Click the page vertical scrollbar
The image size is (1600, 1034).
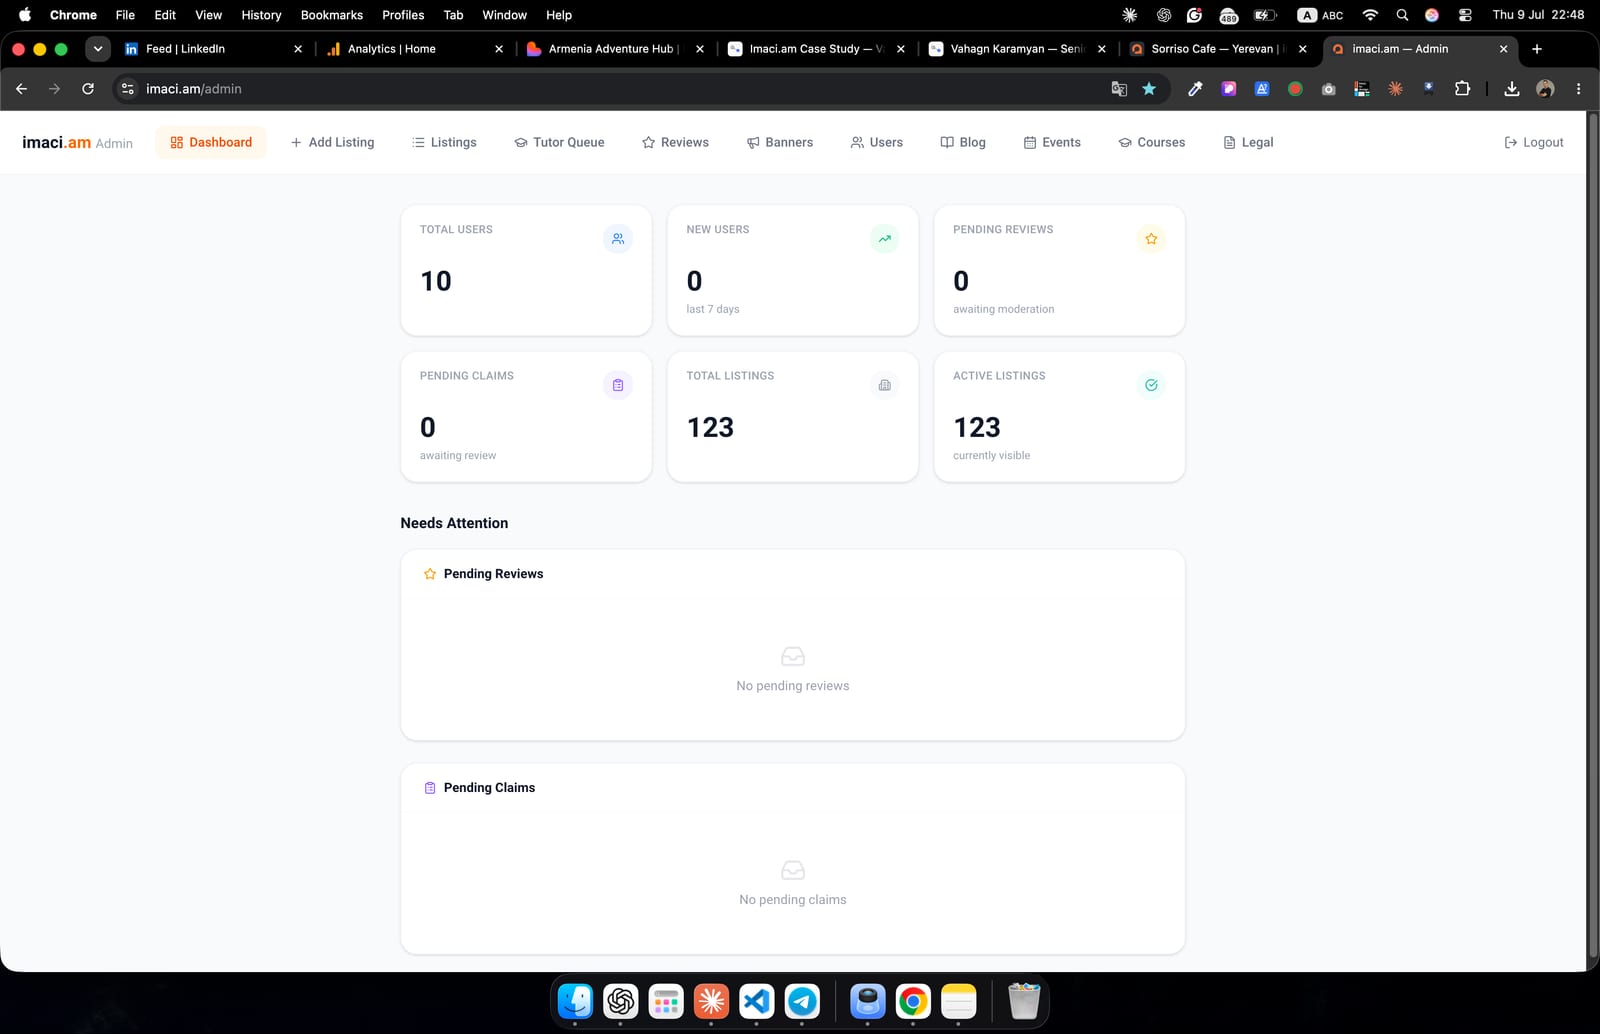click(x=1594, y=536)
